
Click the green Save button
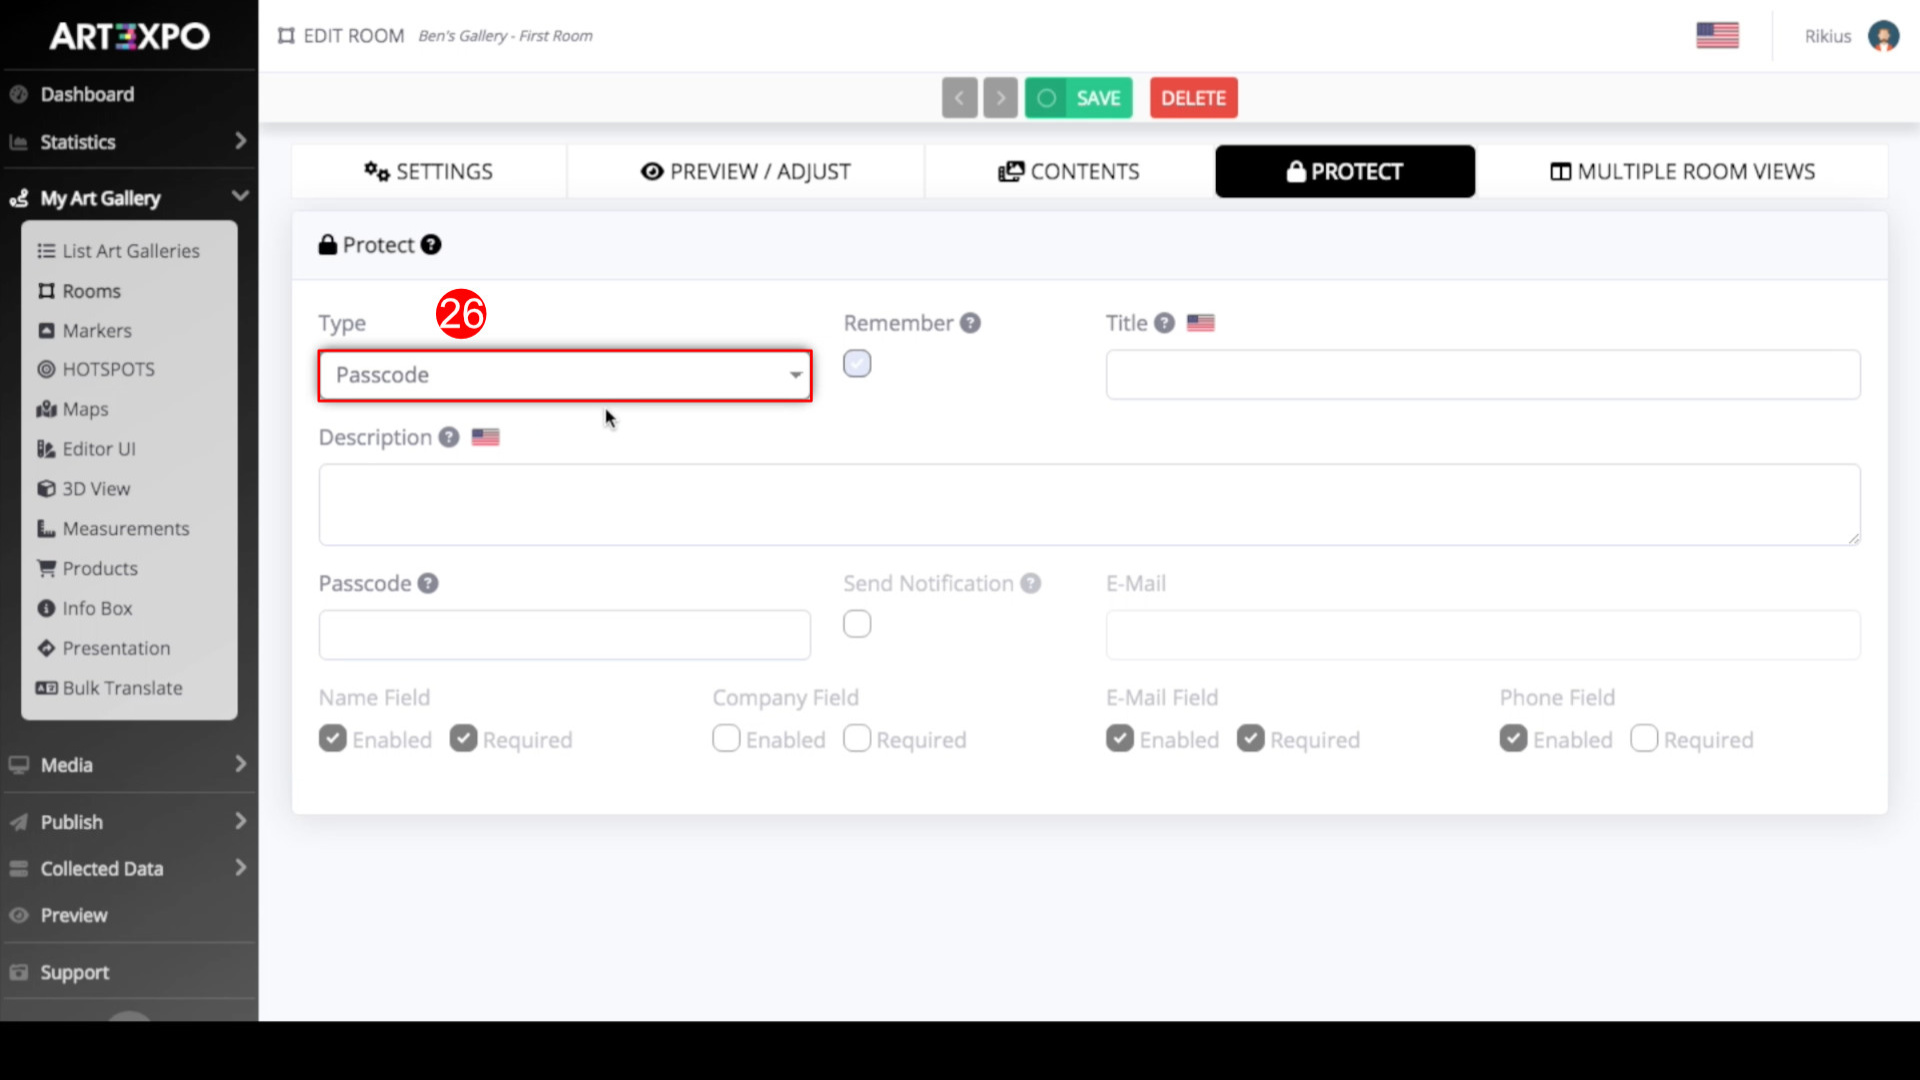(x=1078, y=98)
